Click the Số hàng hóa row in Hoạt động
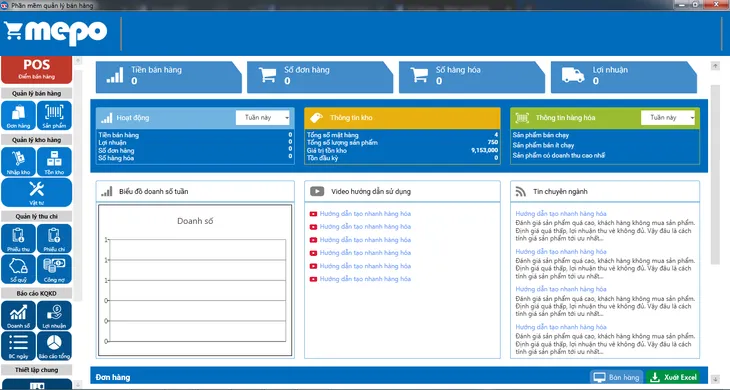 click(x=195, y=158)
